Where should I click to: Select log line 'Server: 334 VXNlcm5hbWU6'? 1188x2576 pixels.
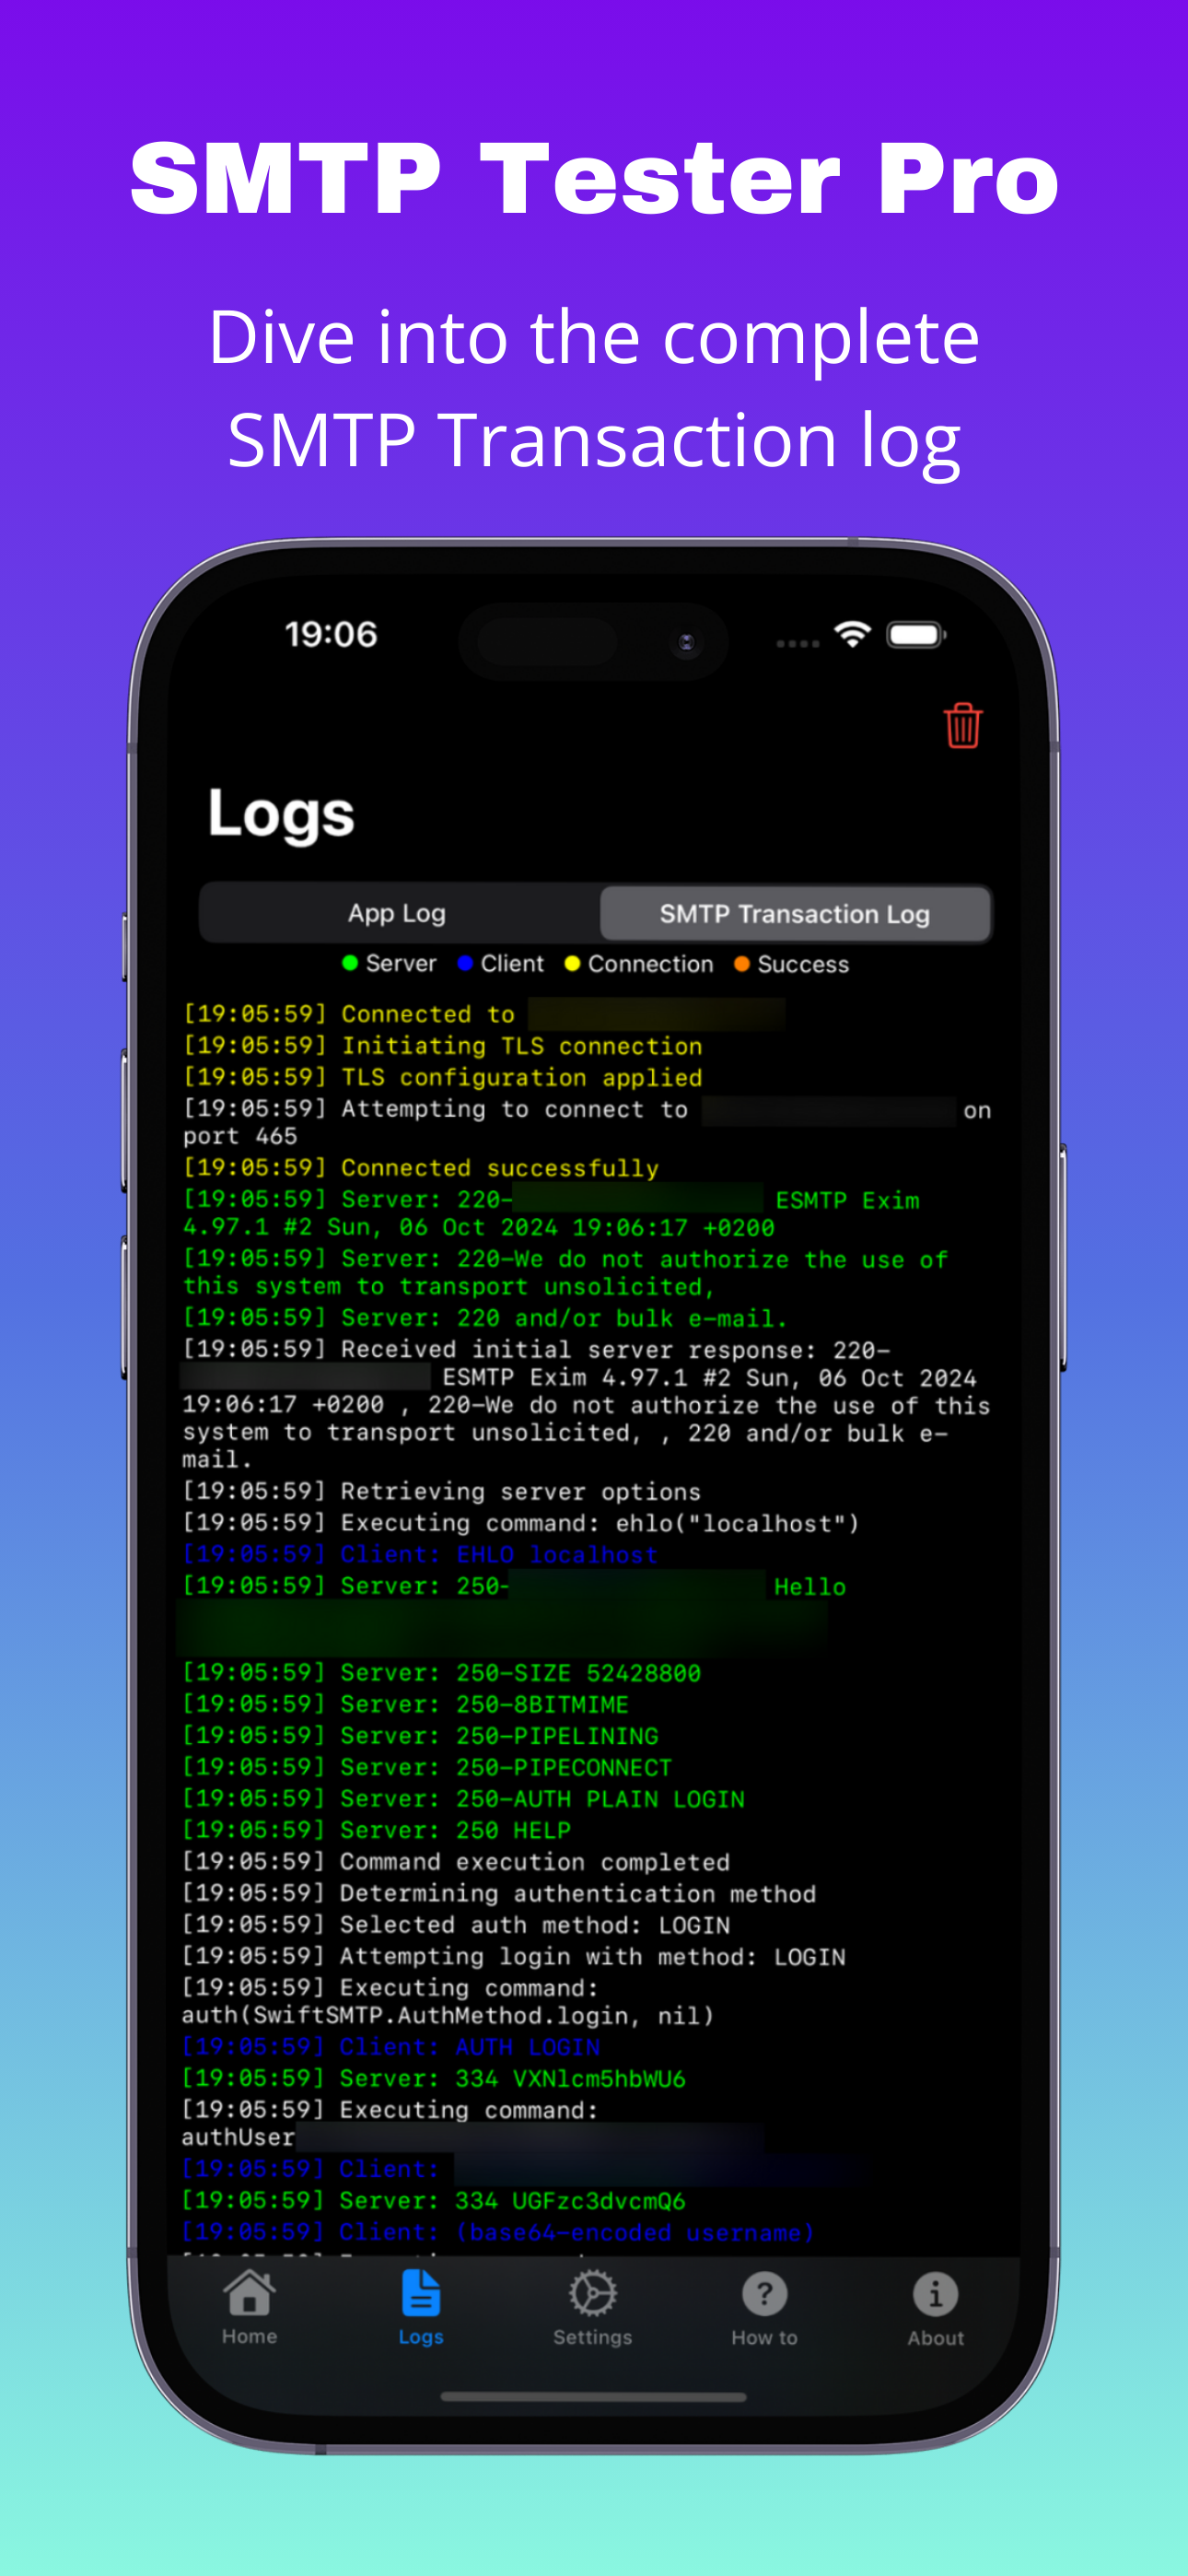coord(434,2079)
